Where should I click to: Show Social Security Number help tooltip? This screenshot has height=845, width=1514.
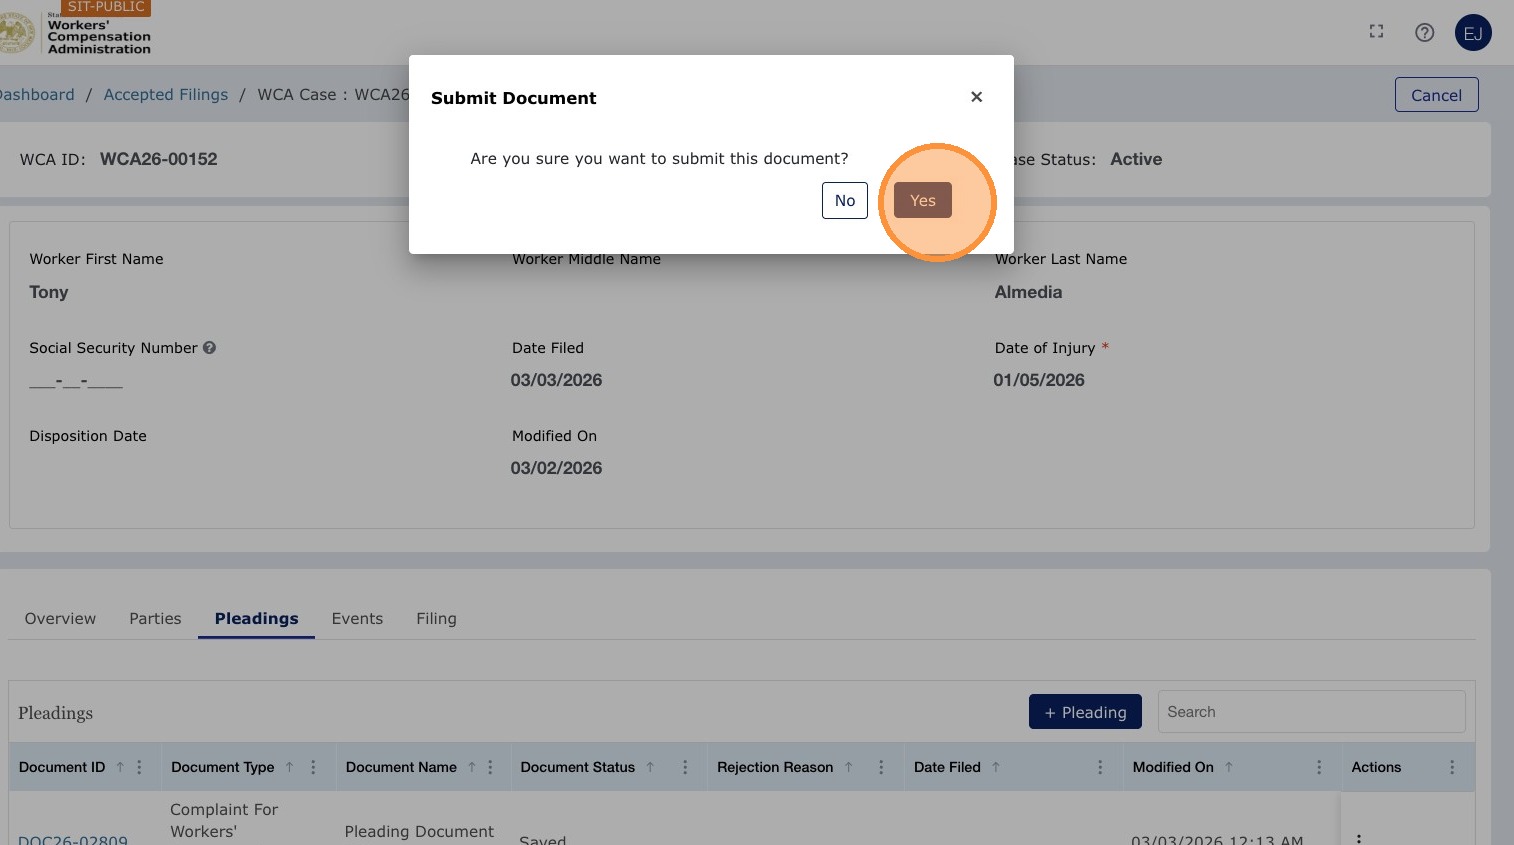pyautogui.click(x=209, y=348)
